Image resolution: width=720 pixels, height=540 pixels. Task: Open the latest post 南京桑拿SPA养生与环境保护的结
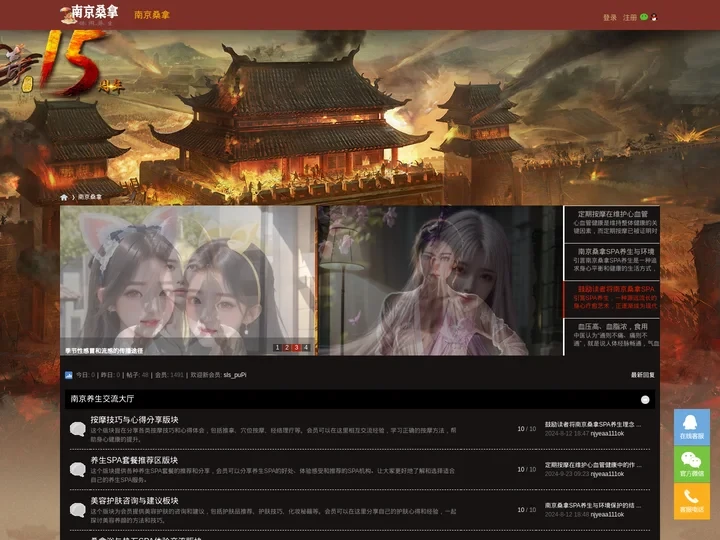pyautogui.click(x=593, y=505)
